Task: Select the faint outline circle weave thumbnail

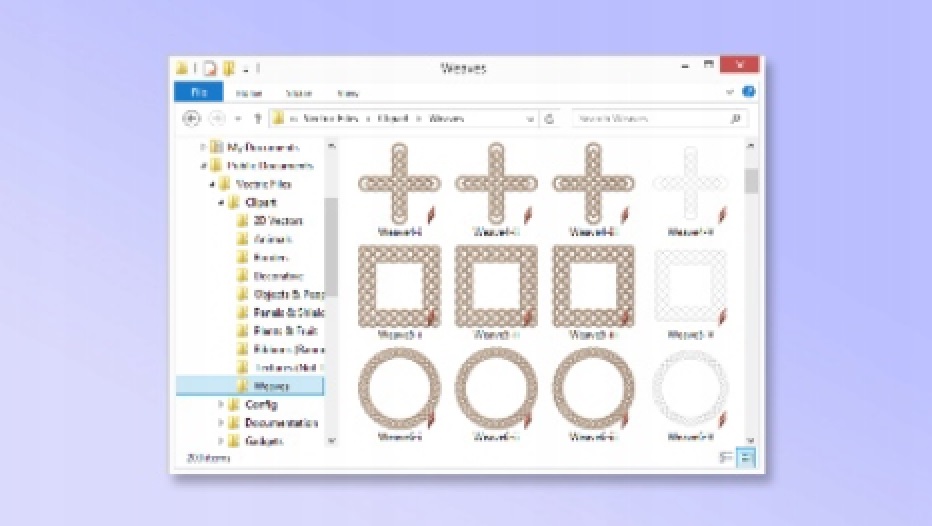Action: pyautogui.click(x=690, y=388)
